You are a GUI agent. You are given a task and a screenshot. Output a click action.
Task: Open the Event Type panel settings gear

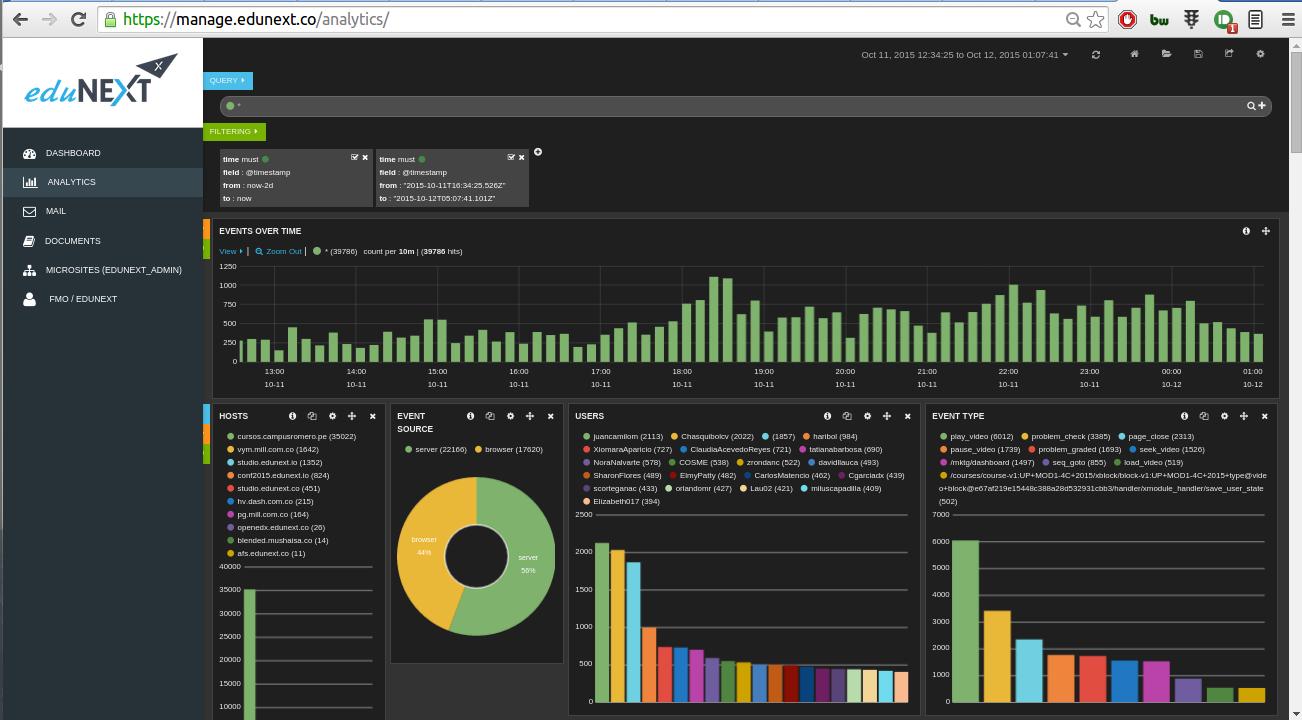(x=1224, y=416)
